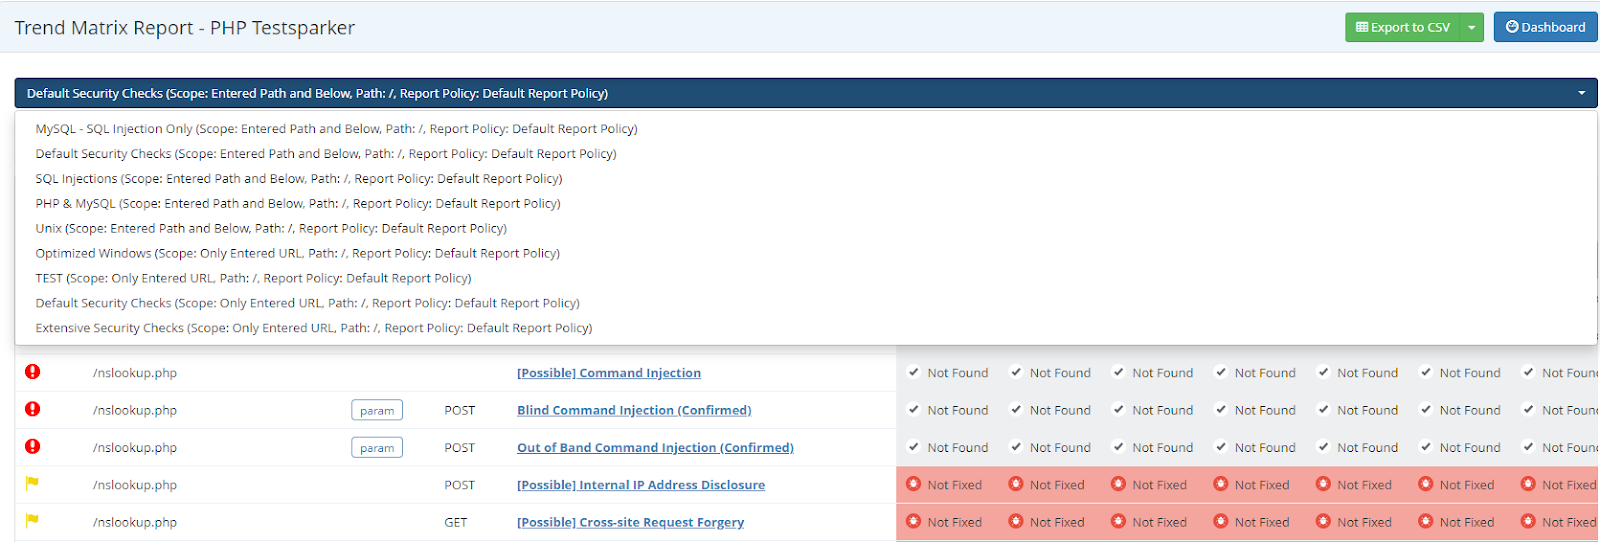
Task: Click gauge icon on Dashboard button
Action: coord(1512,27)
